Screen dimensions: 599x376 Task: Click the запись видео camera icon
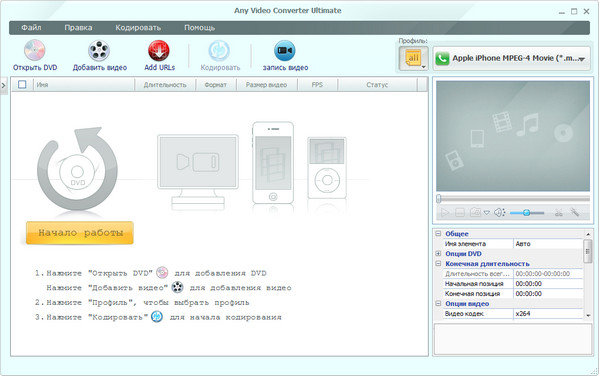[285, 50]
